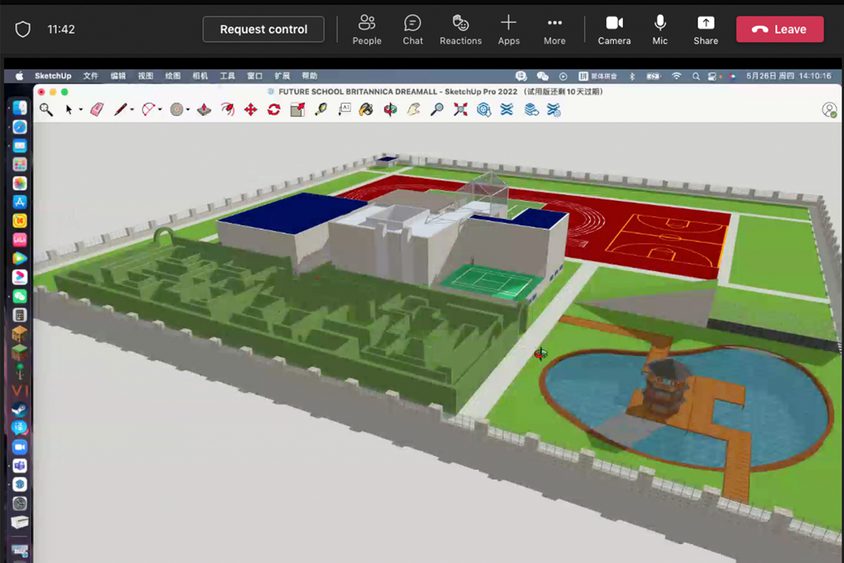Choose the Move tool with red arrows
Screen dimensions: 844x563
tap(251, 110)
